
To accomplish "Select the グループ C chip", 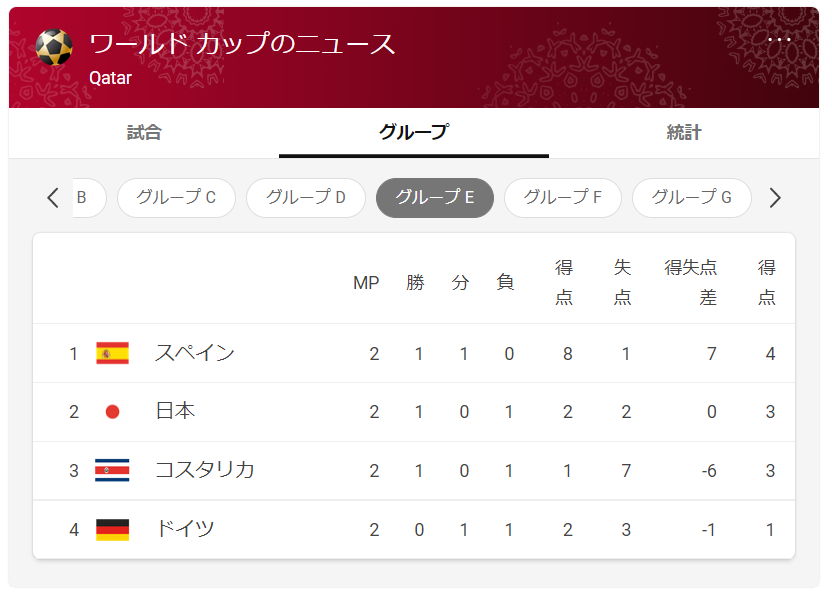I will pyautogui.click(x=176, y=198).
